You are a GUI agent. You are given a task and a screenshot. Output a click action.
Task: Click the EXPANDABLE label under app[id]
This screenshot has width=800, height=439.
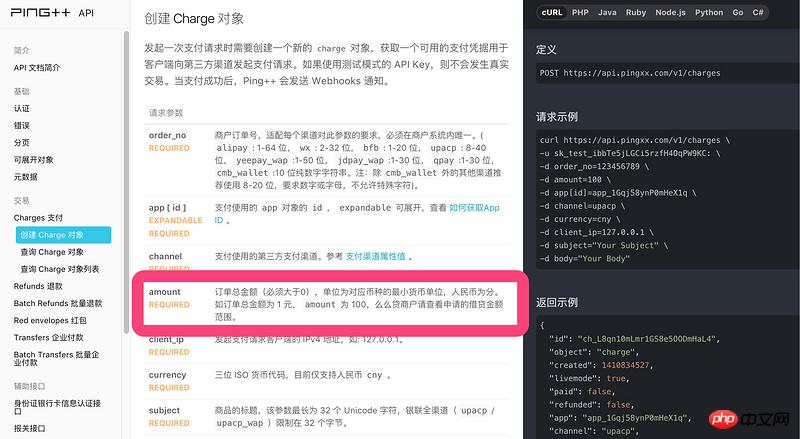pos(176,221)
